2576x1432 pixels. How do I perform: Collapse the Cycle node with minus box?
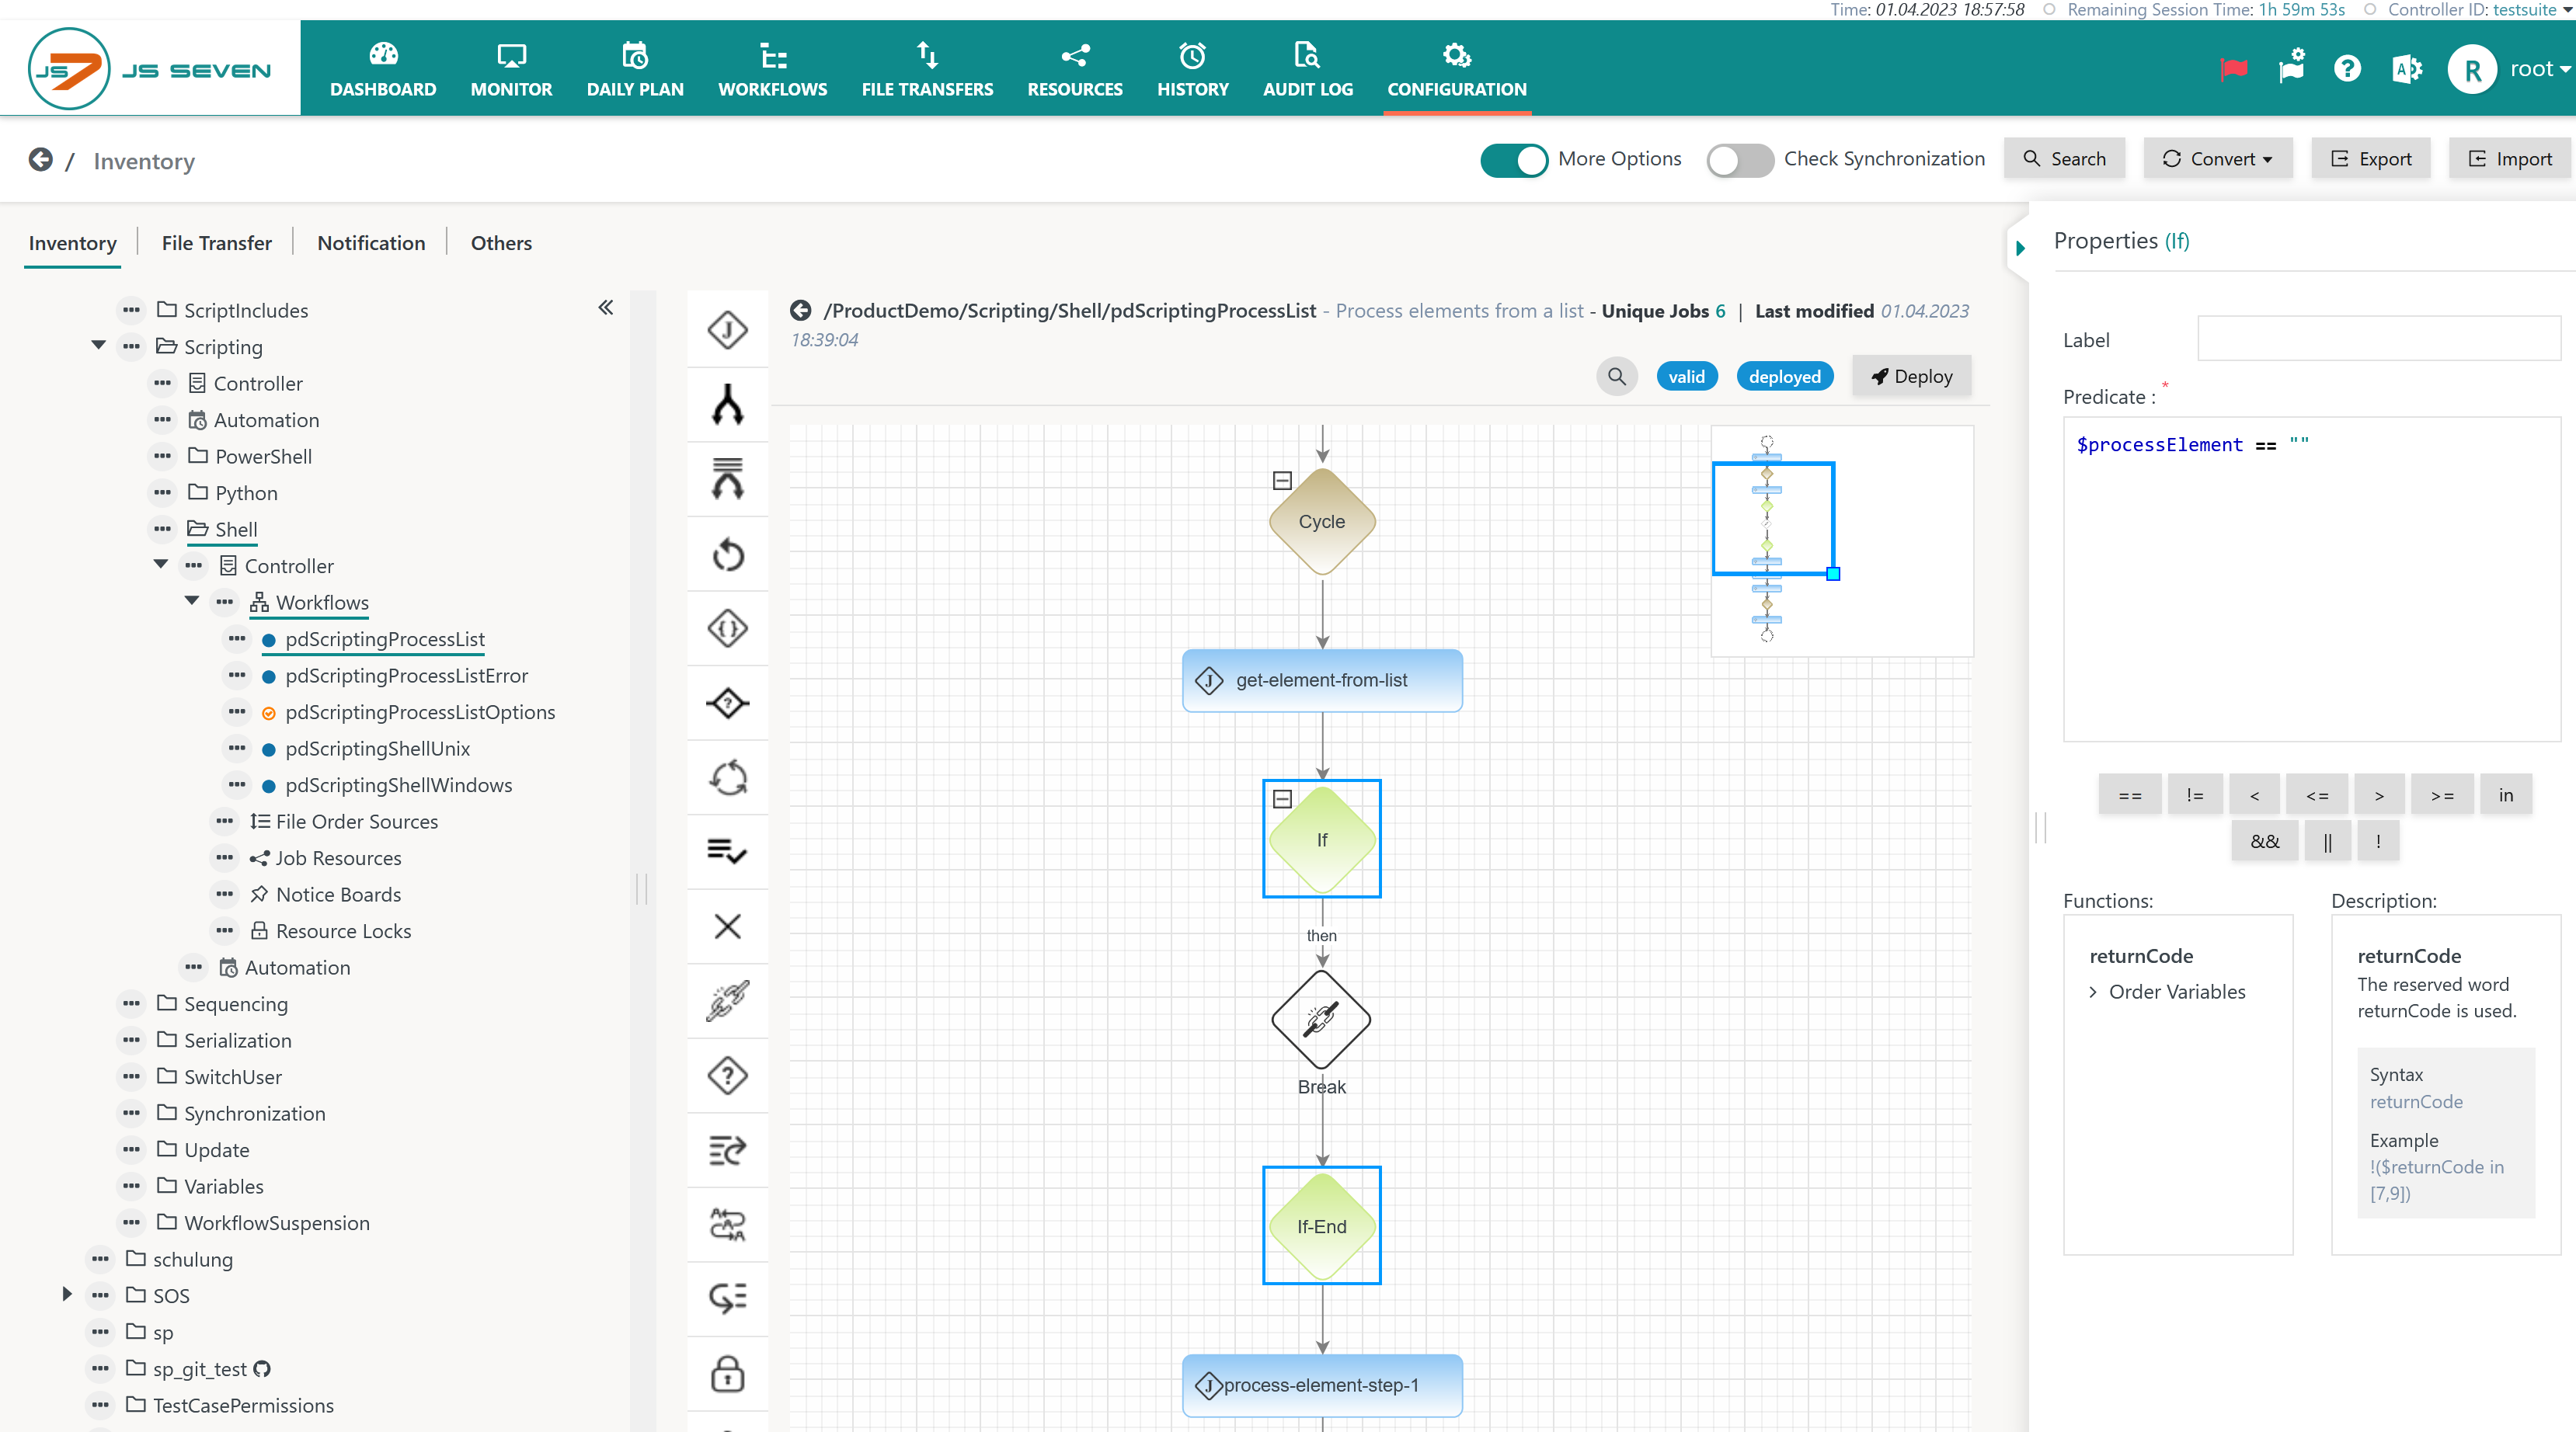(1282, 481)
